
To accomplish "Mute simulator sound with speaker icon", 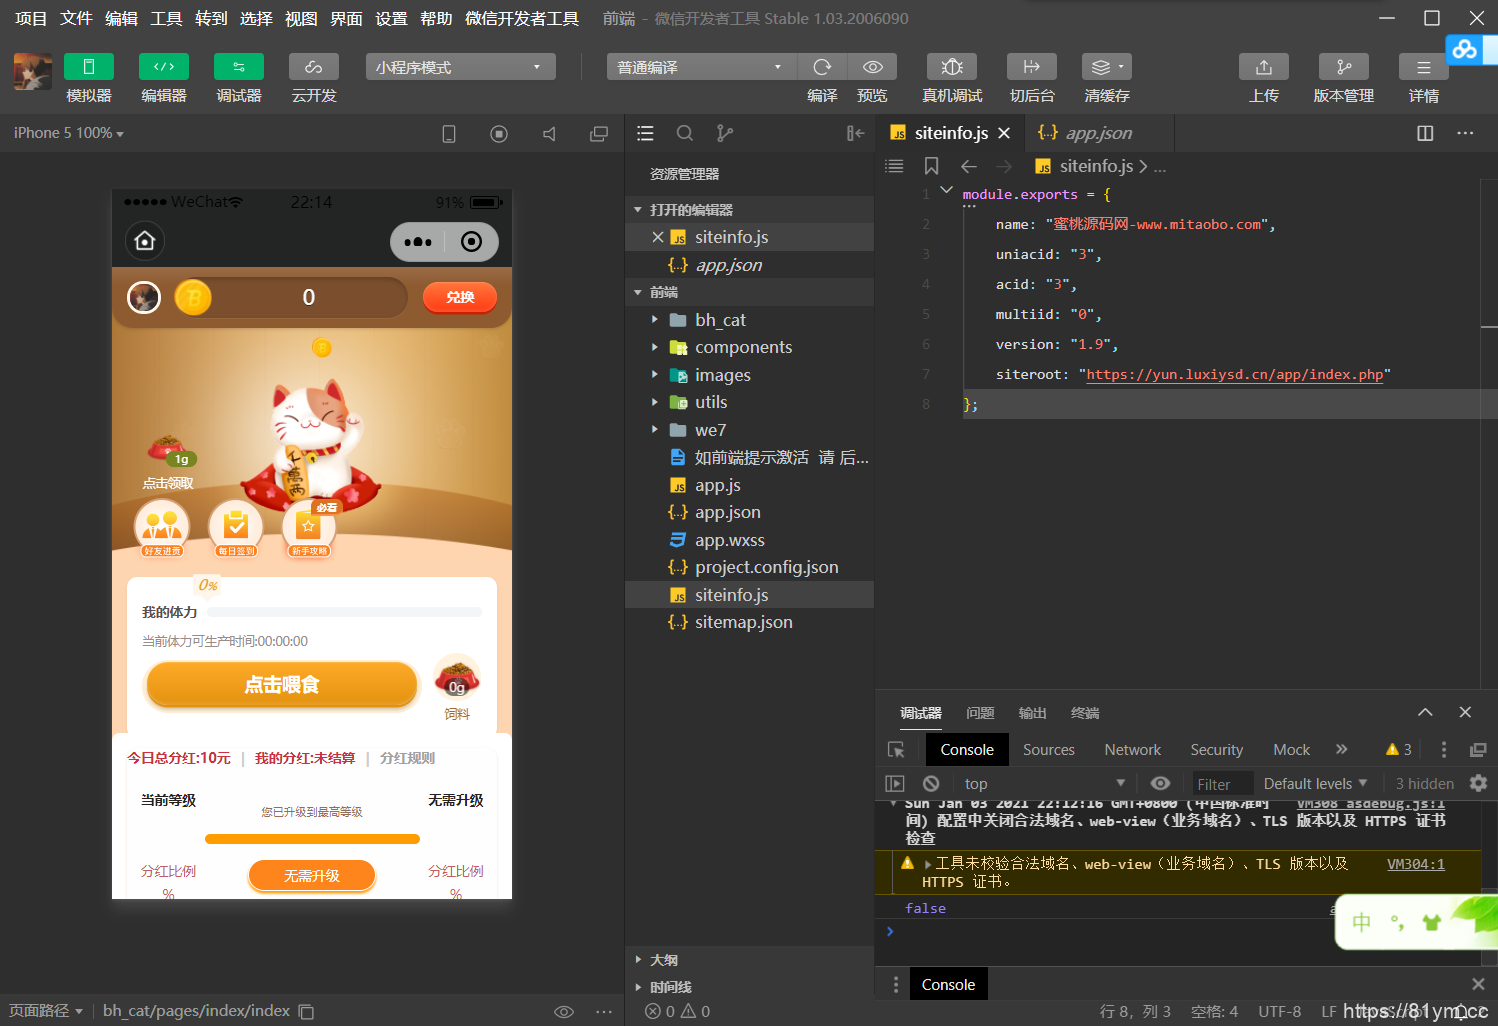I will coord(549,132).
